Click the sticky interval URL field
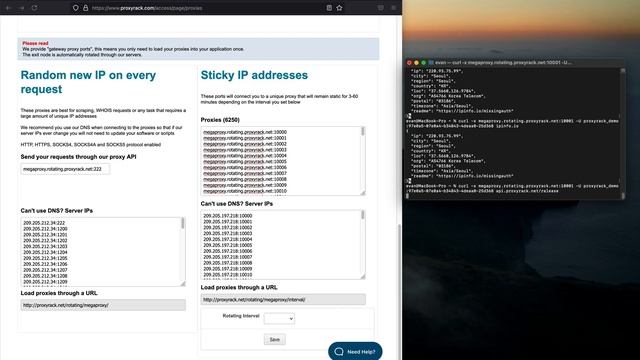640x360 pixels. point(283,300)
